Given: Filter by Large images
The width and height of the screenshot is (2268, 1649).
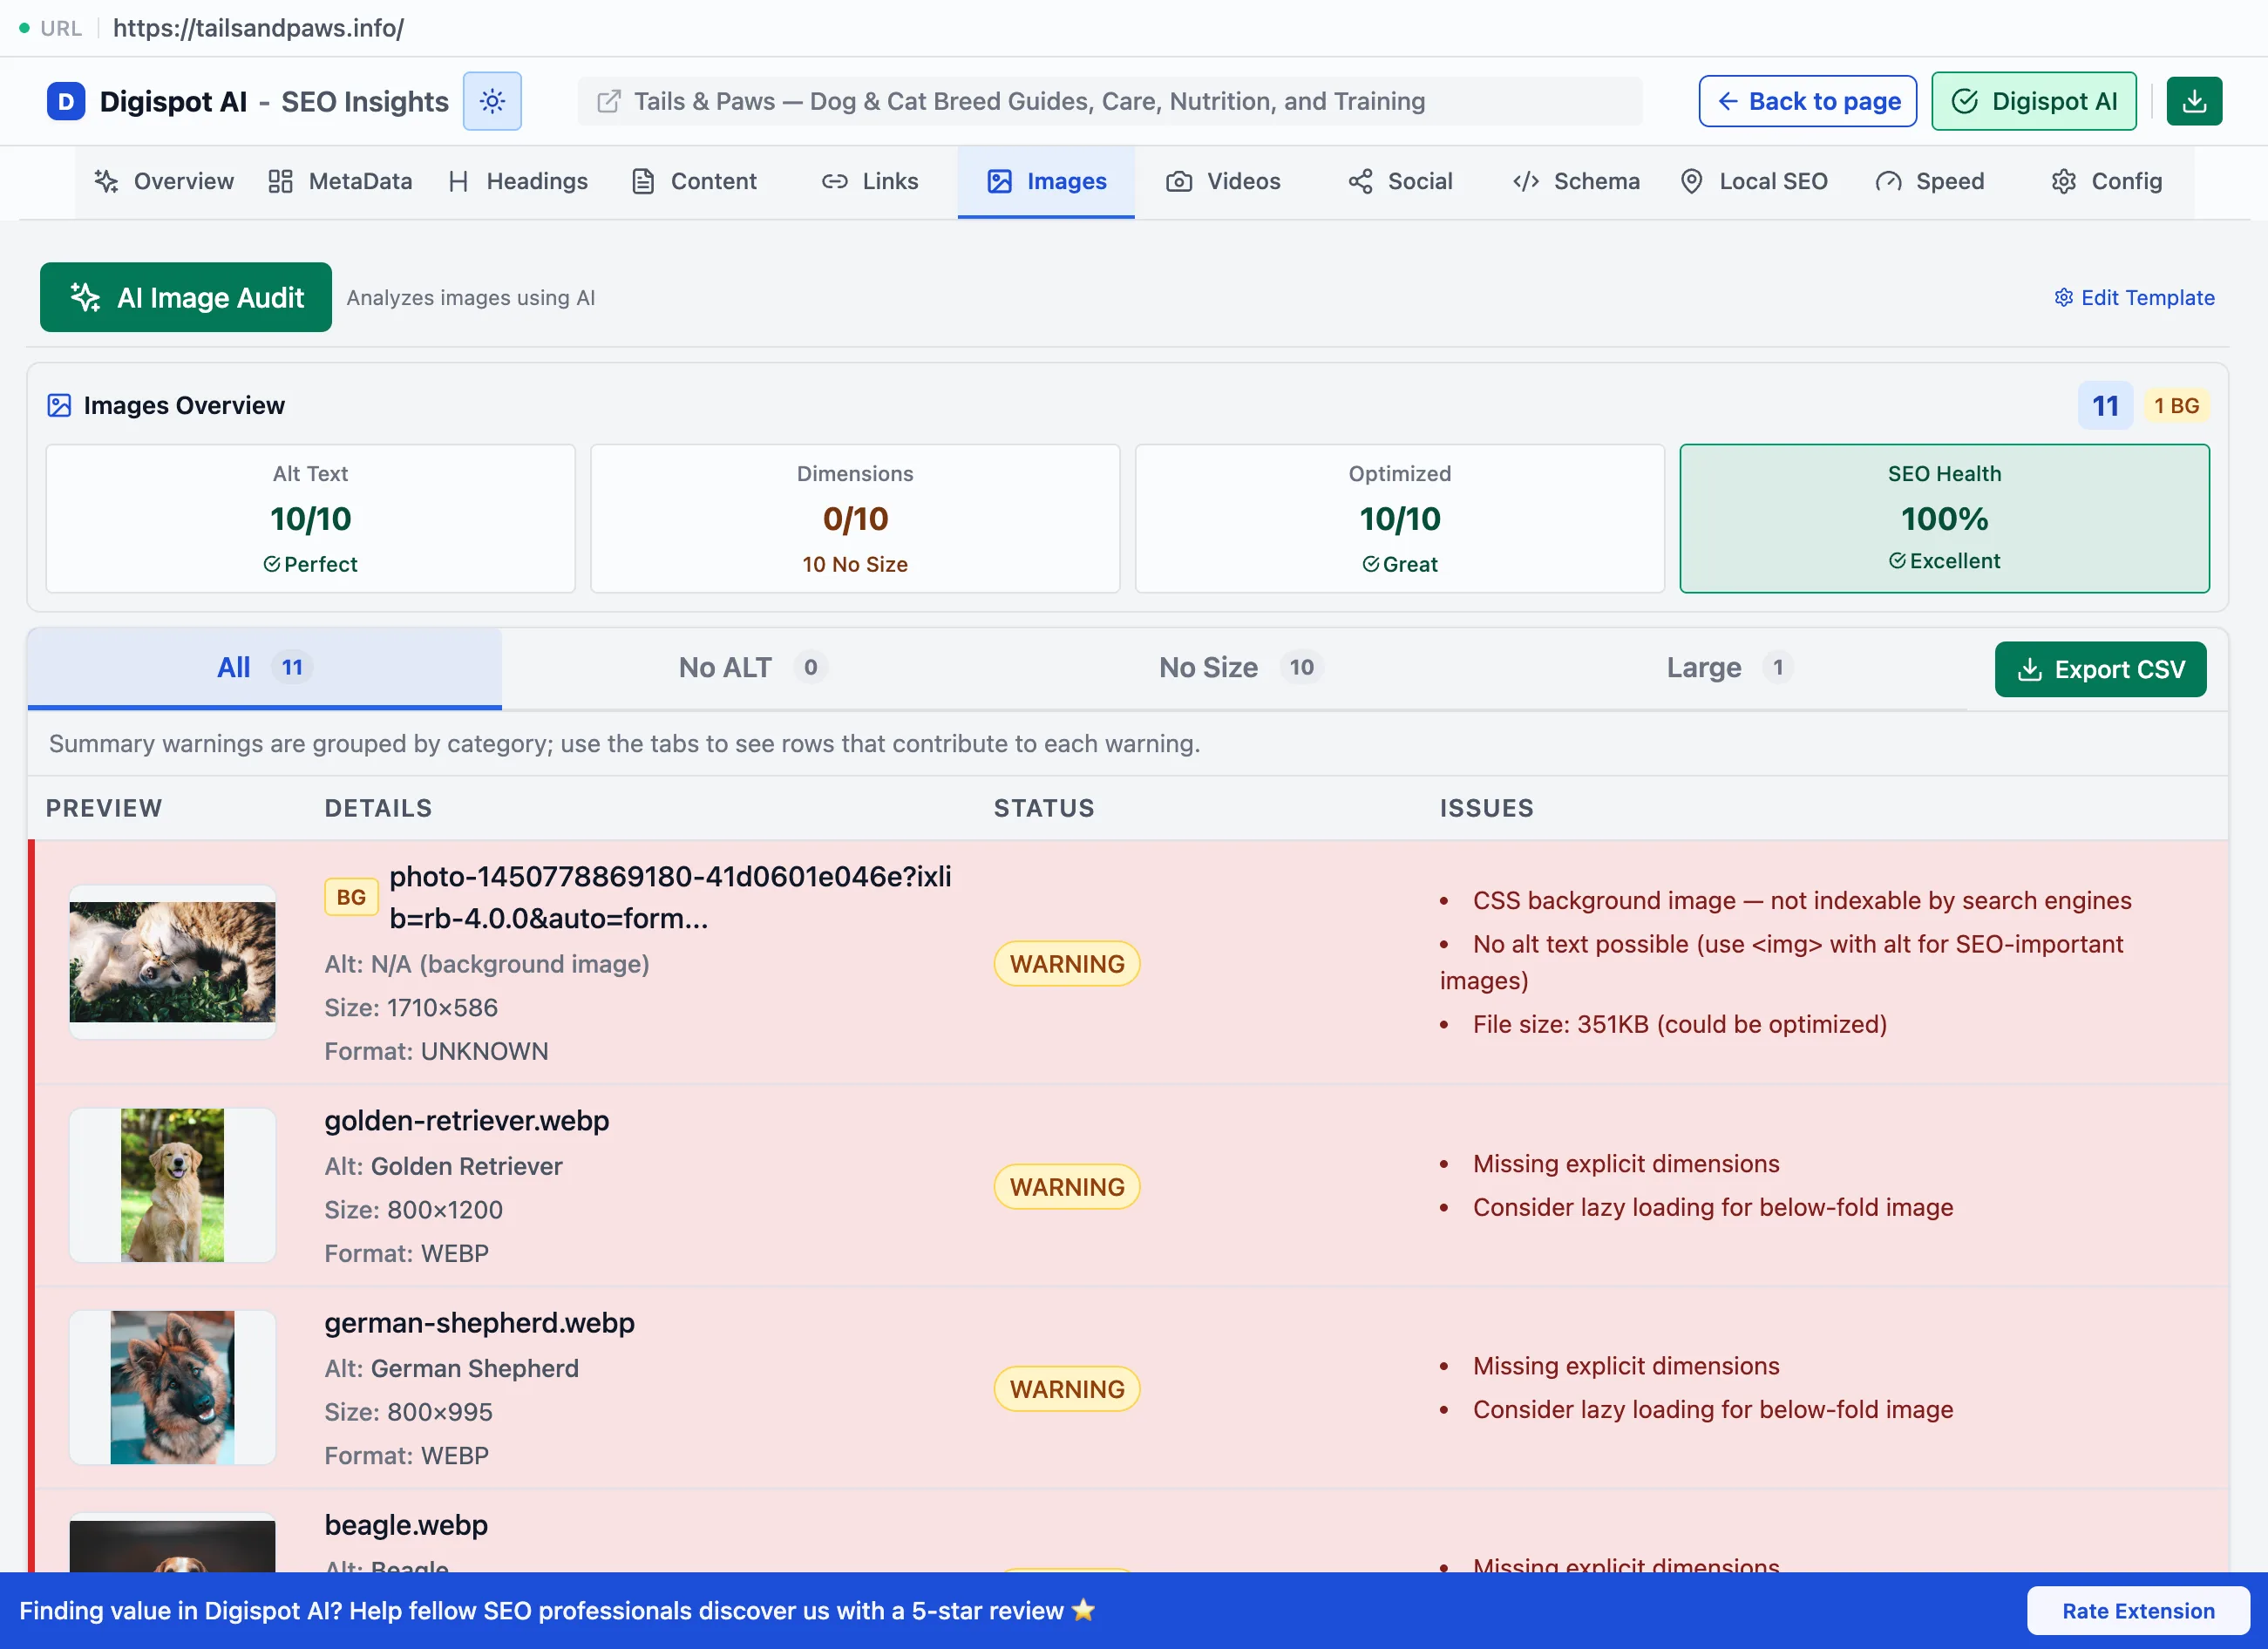Looking at the screenshot, I should [1729, 668].
